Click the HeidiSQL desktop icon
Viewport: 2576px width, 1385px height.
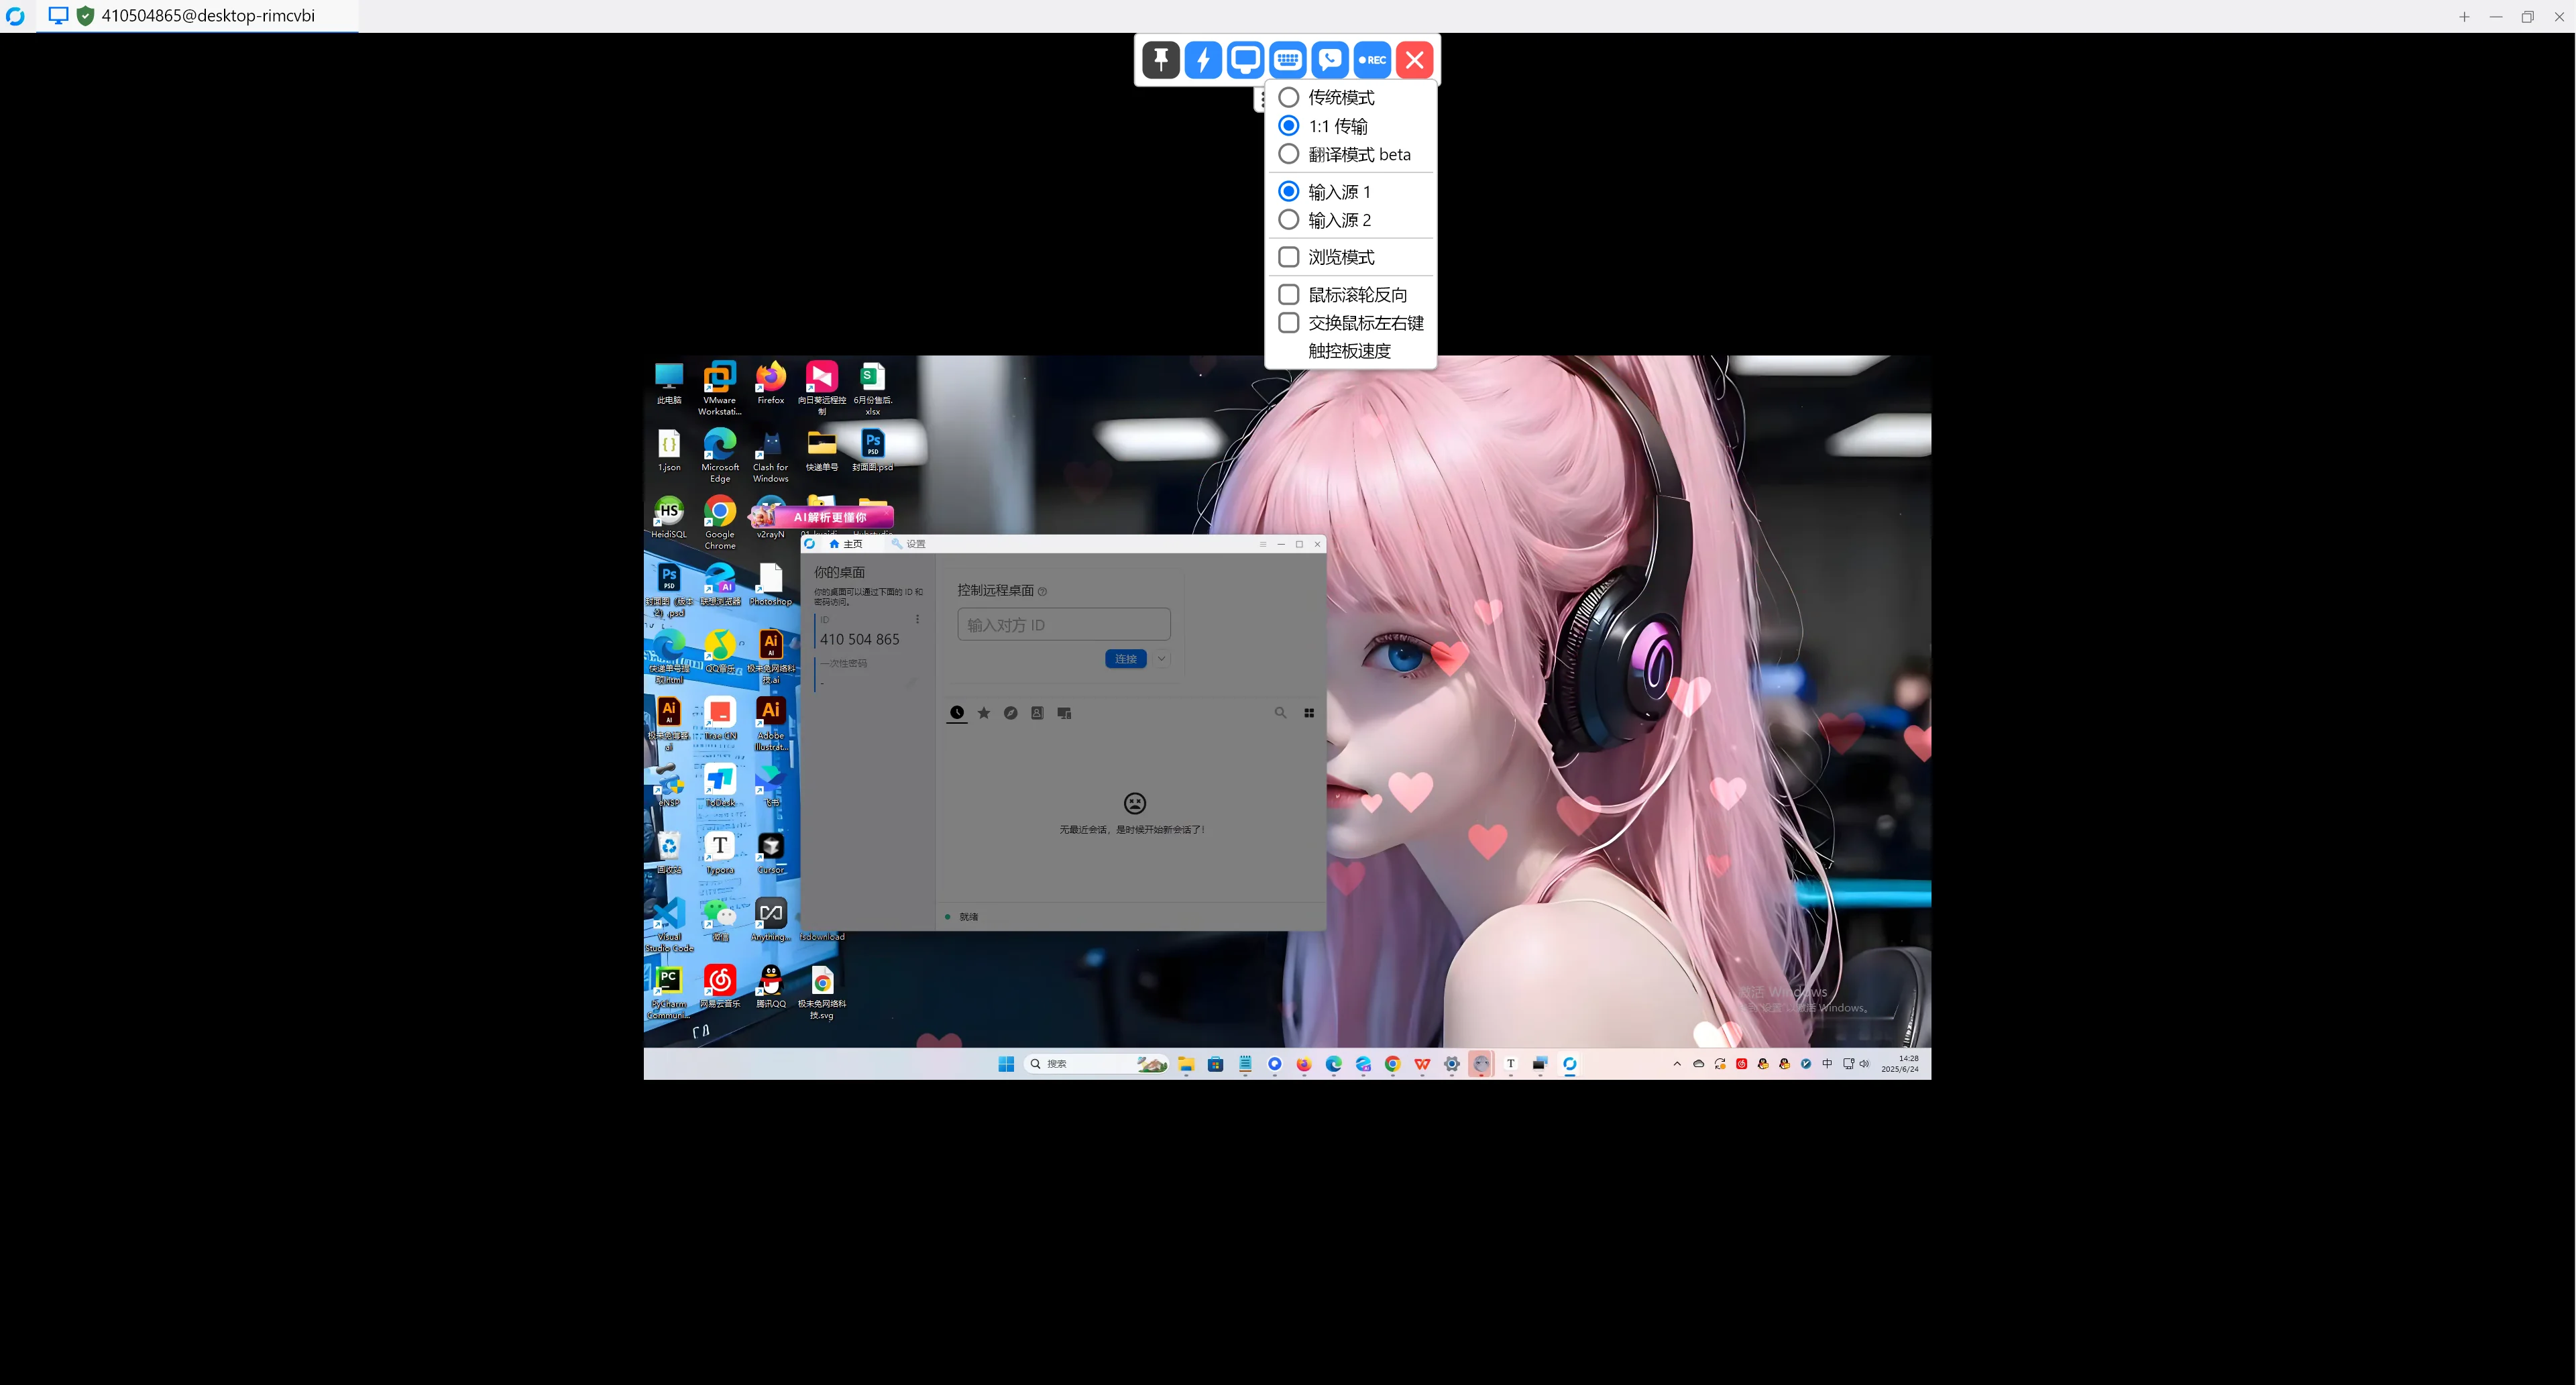tap(669, 518)
